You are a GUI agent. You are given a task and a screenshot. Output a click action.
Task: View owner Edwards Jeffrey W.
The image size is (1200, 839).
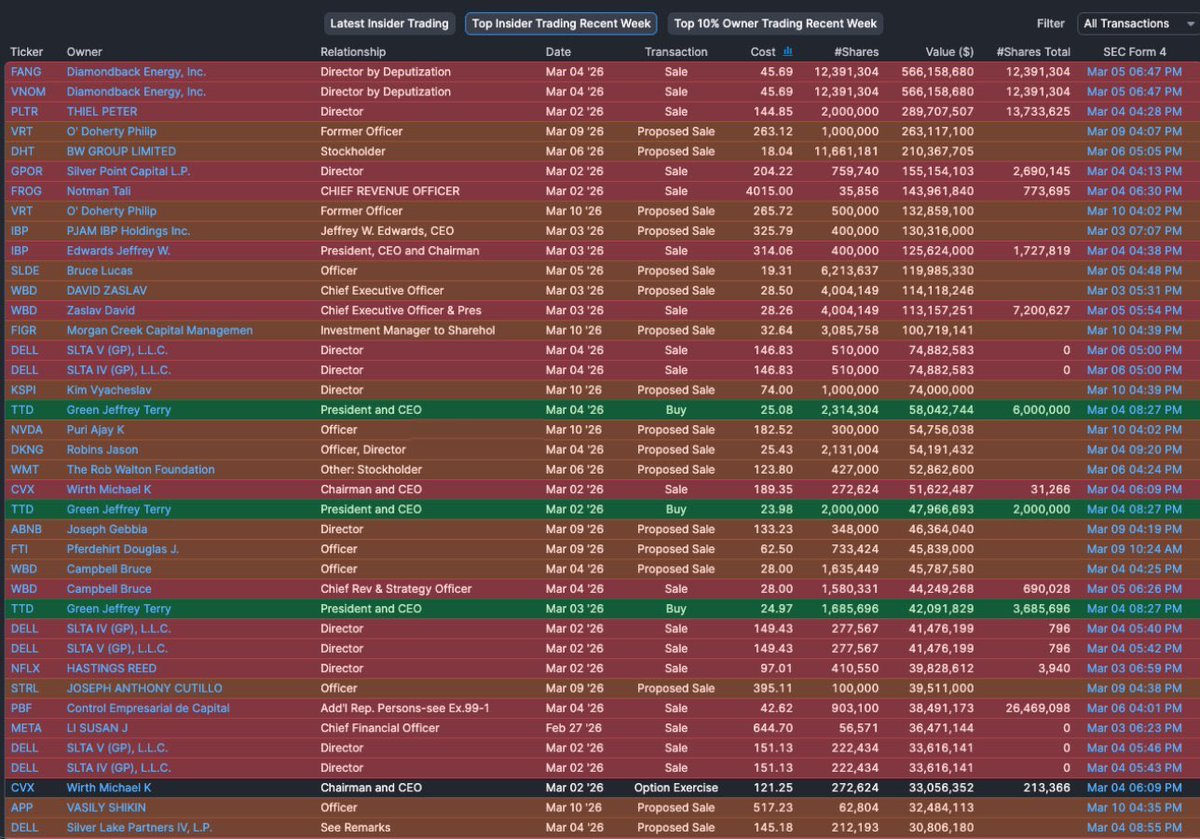[x=118, y=251]
